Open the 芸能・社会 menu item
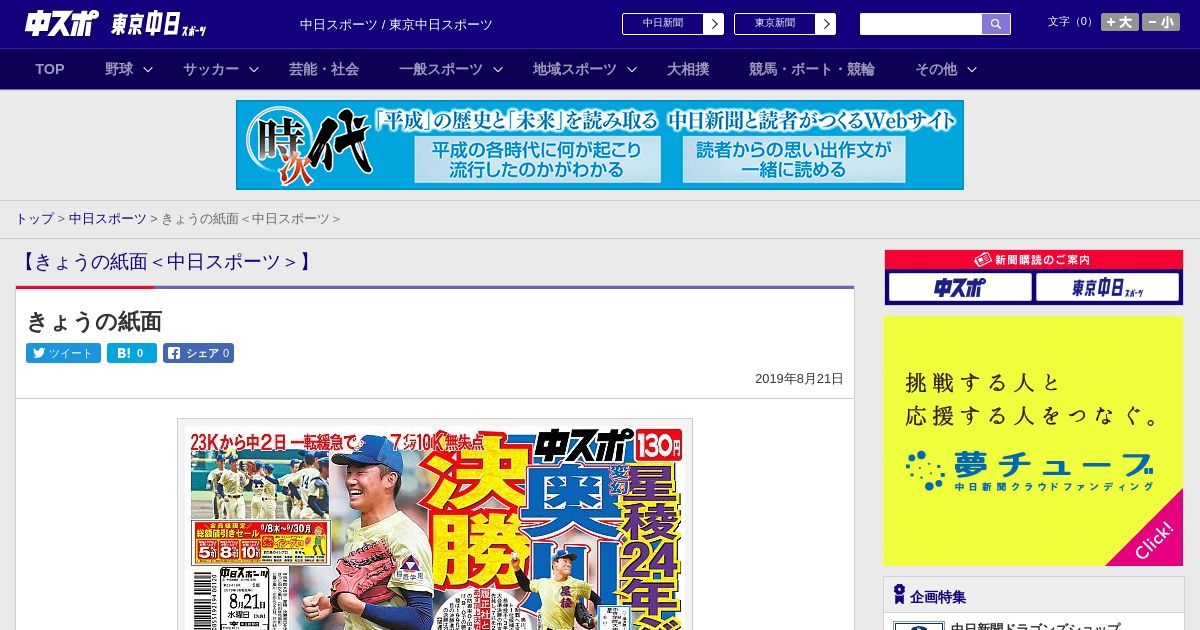 (x=324, y=69)
